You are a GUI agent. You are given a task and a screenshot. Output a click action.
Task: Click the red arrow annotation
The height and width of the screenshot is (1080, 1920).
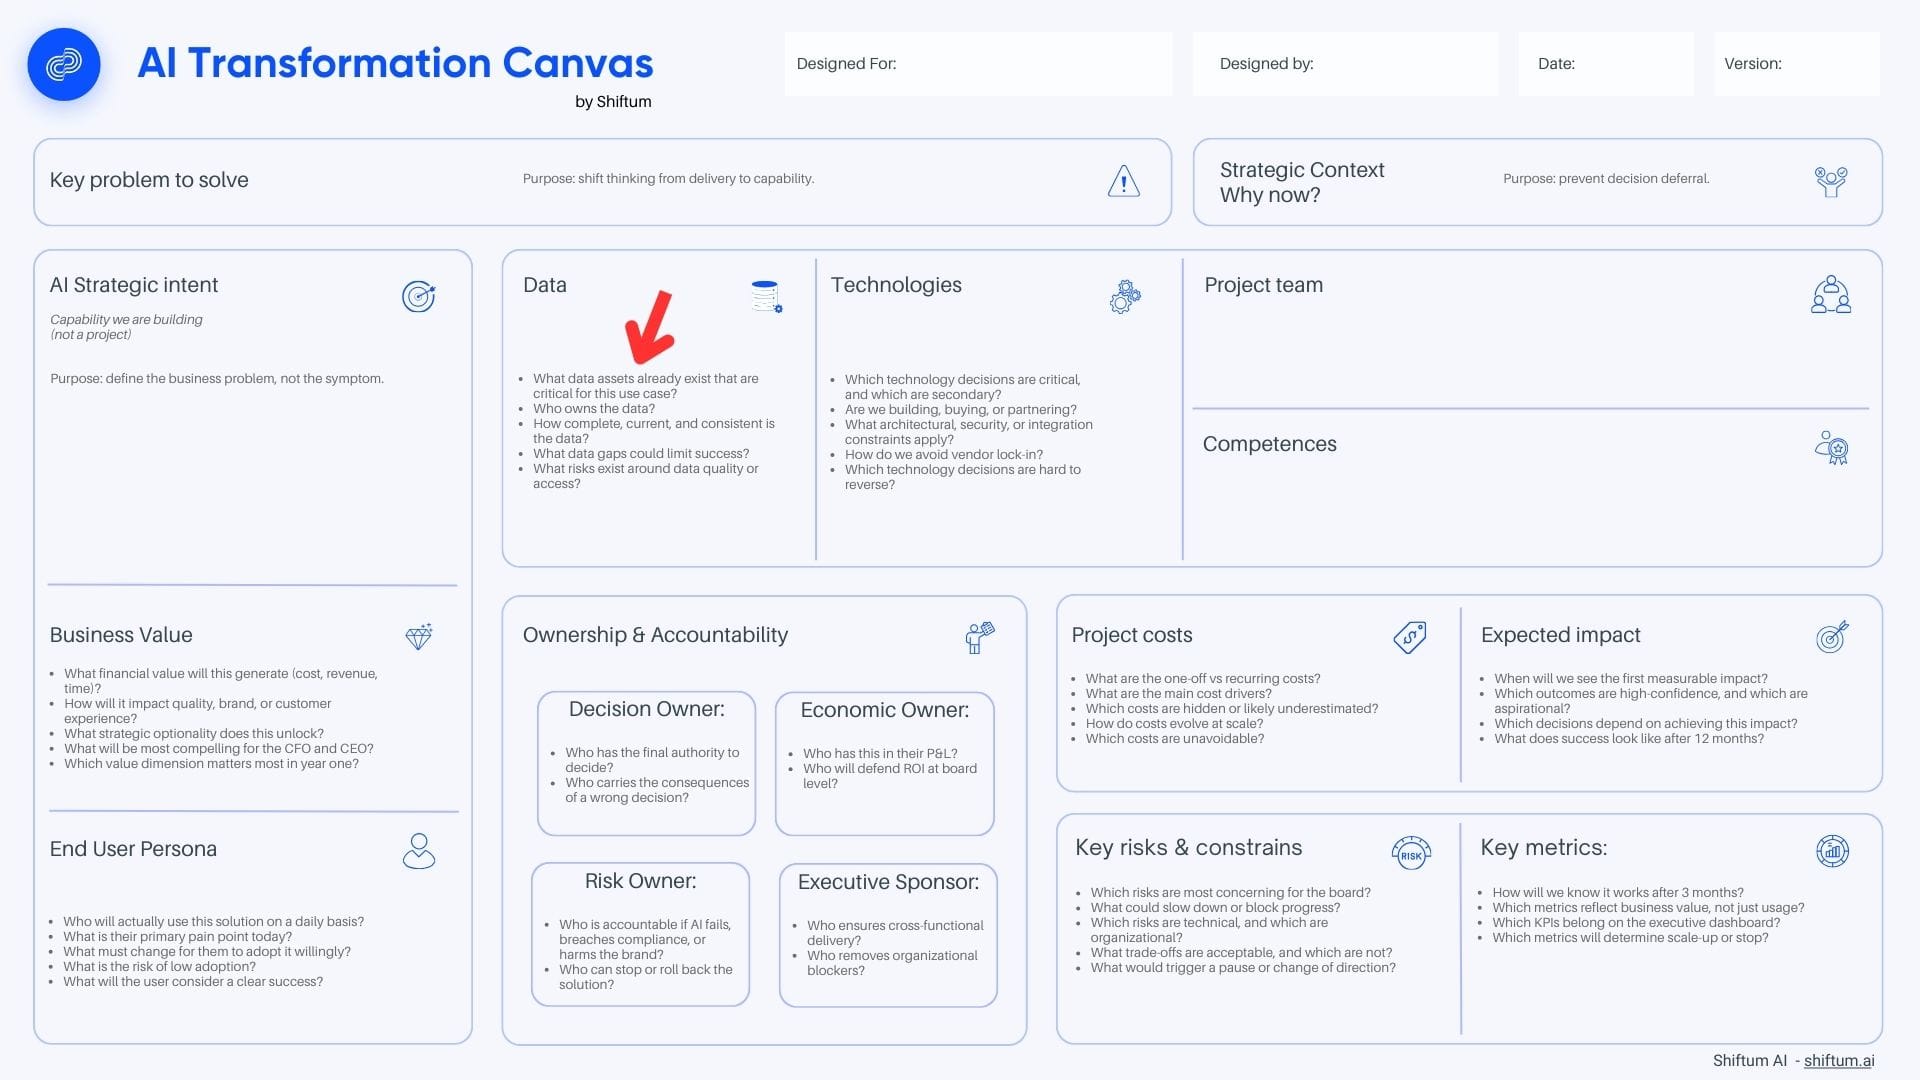650,328
